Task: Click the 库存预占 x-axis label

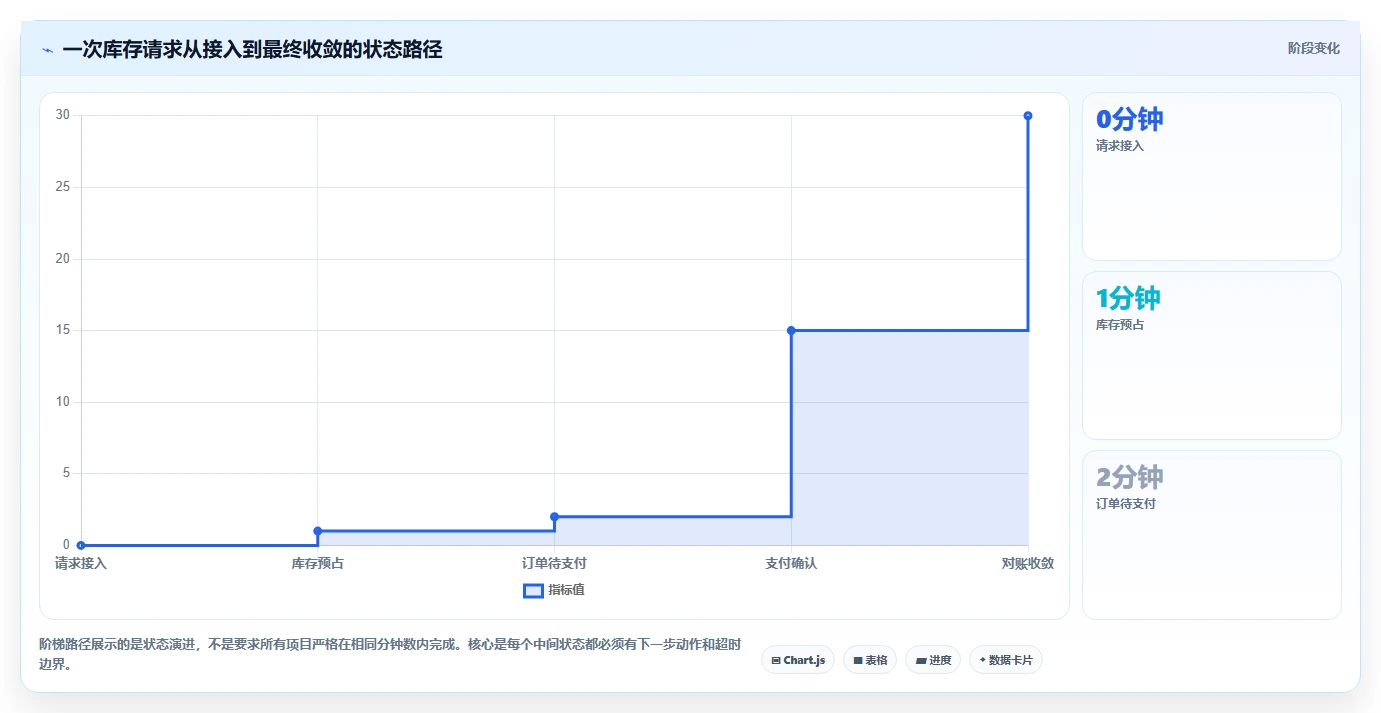Action: click(x=317, y=564)
